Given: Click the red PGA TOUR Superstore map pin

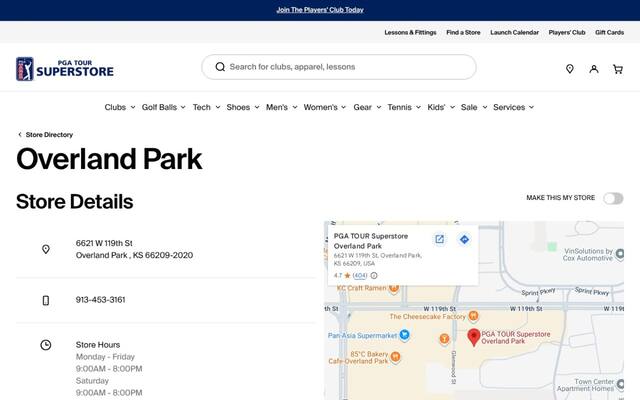Looking at the screenshot, I should [473, 337].
